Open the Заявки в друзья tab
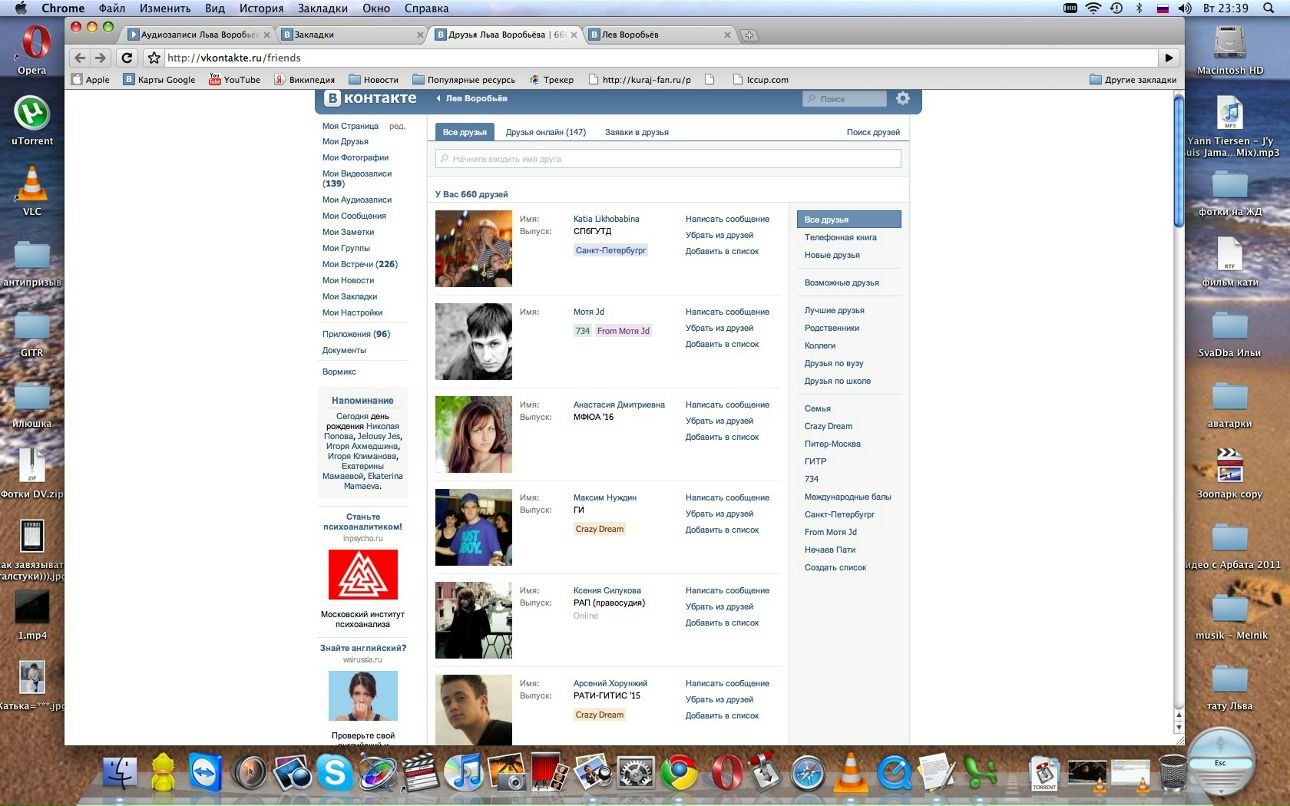The width and height of the screenshot is (1290, 806). pyautogui.click(x=636, y=132)
